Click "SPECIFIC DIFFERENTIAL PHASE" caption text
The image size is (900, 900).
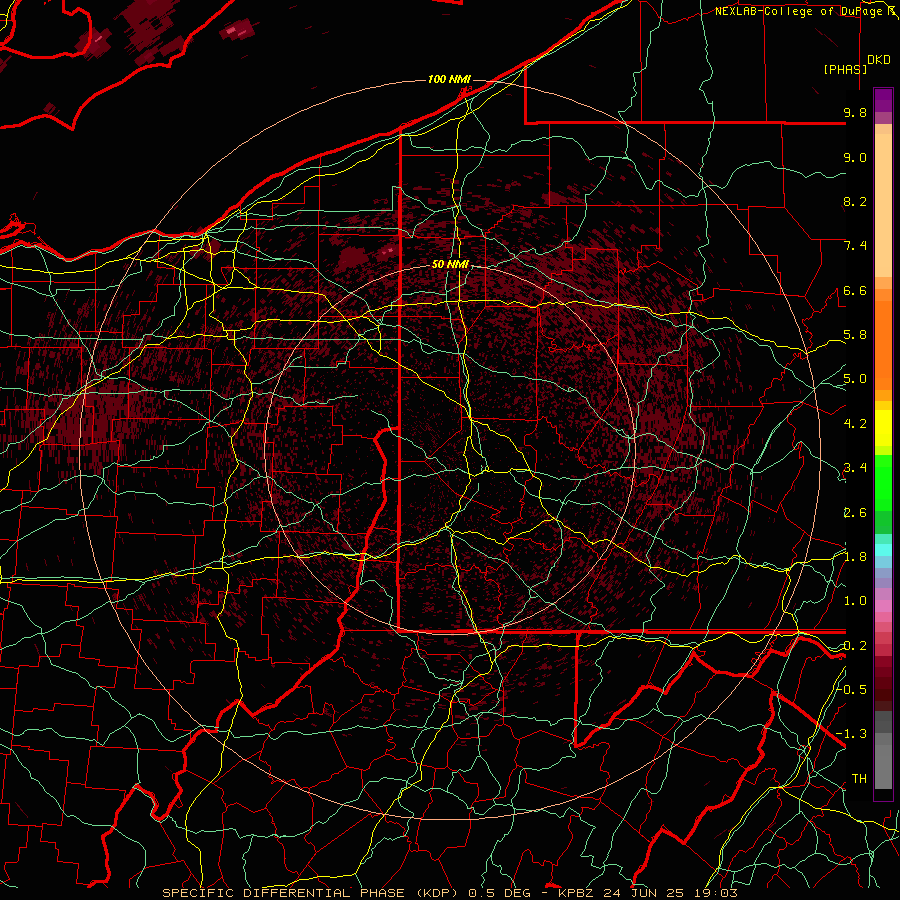[283, 893]
